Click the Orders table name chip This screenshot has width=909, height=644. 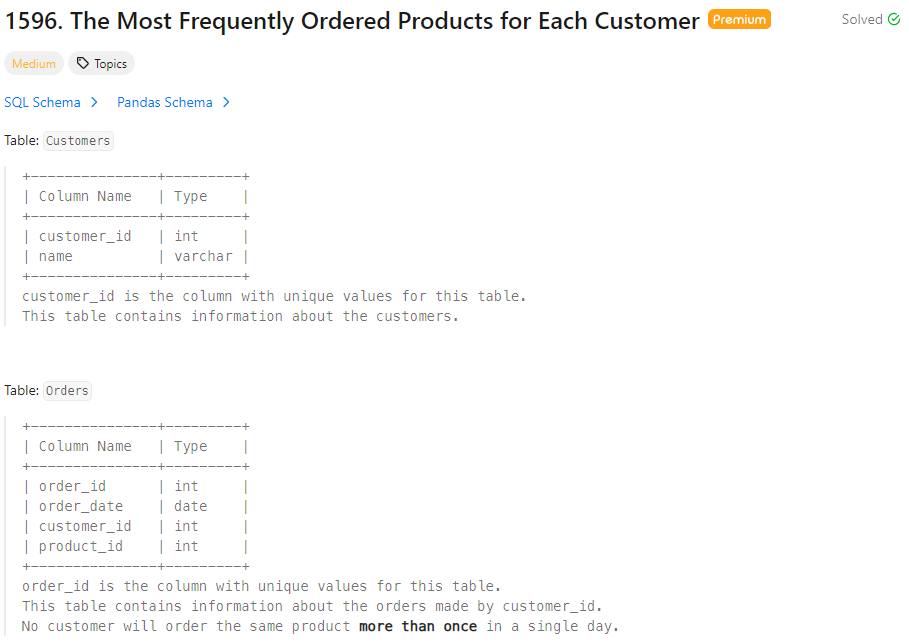point(67,391)
